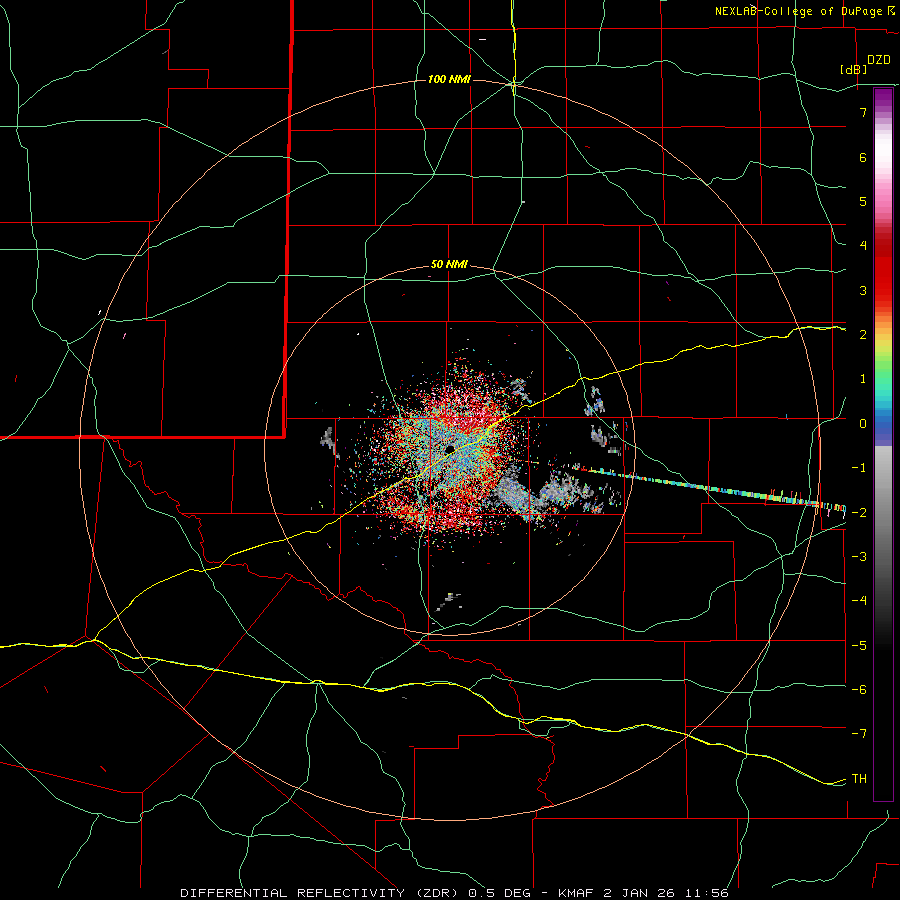Select the -3 value on the dB scale
Screen dimensions: 900x900
859,557
